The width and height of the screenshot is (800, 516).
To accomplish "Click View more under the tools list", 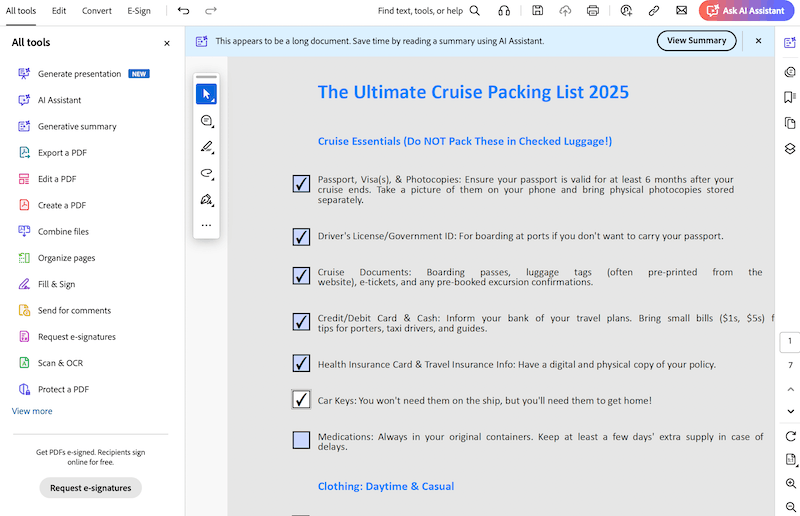I will coord(32,411).
